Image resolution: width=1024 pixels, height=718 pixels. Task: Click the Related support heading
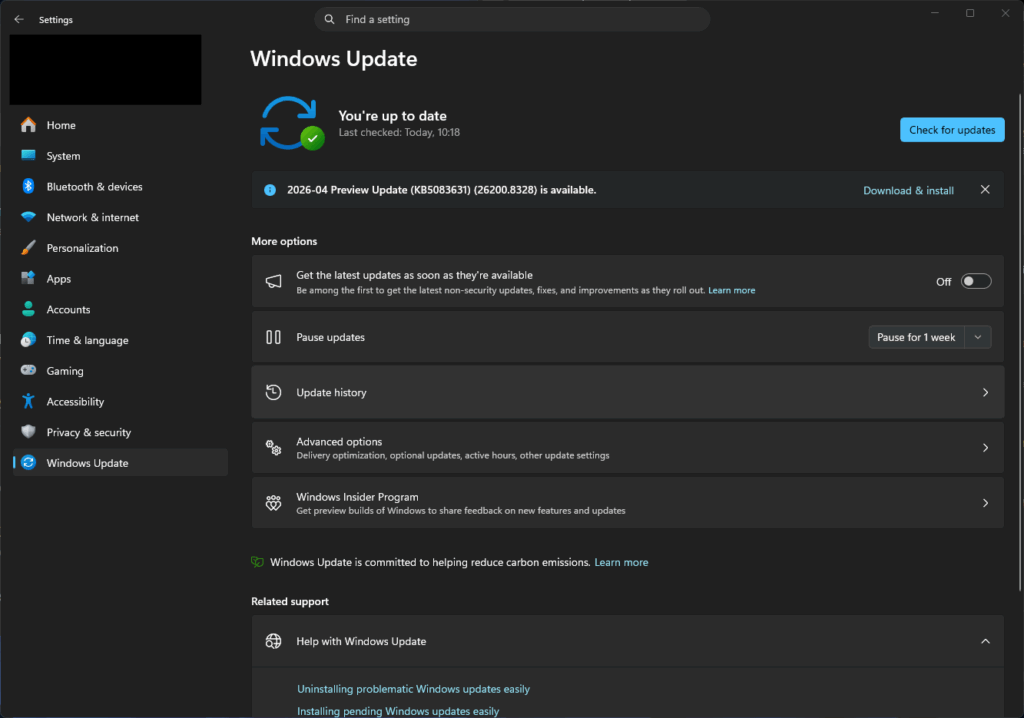coord(290,601)
